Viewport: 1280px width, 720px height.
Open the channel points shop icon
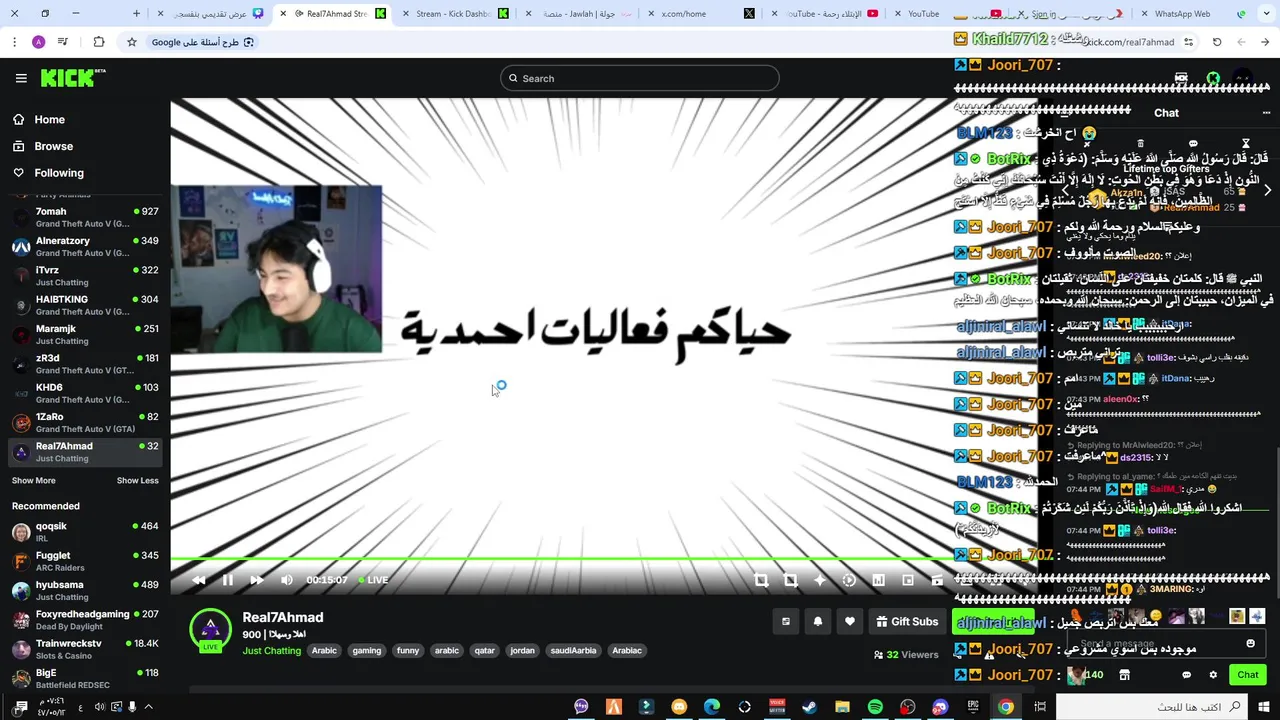pos(1124,675)
